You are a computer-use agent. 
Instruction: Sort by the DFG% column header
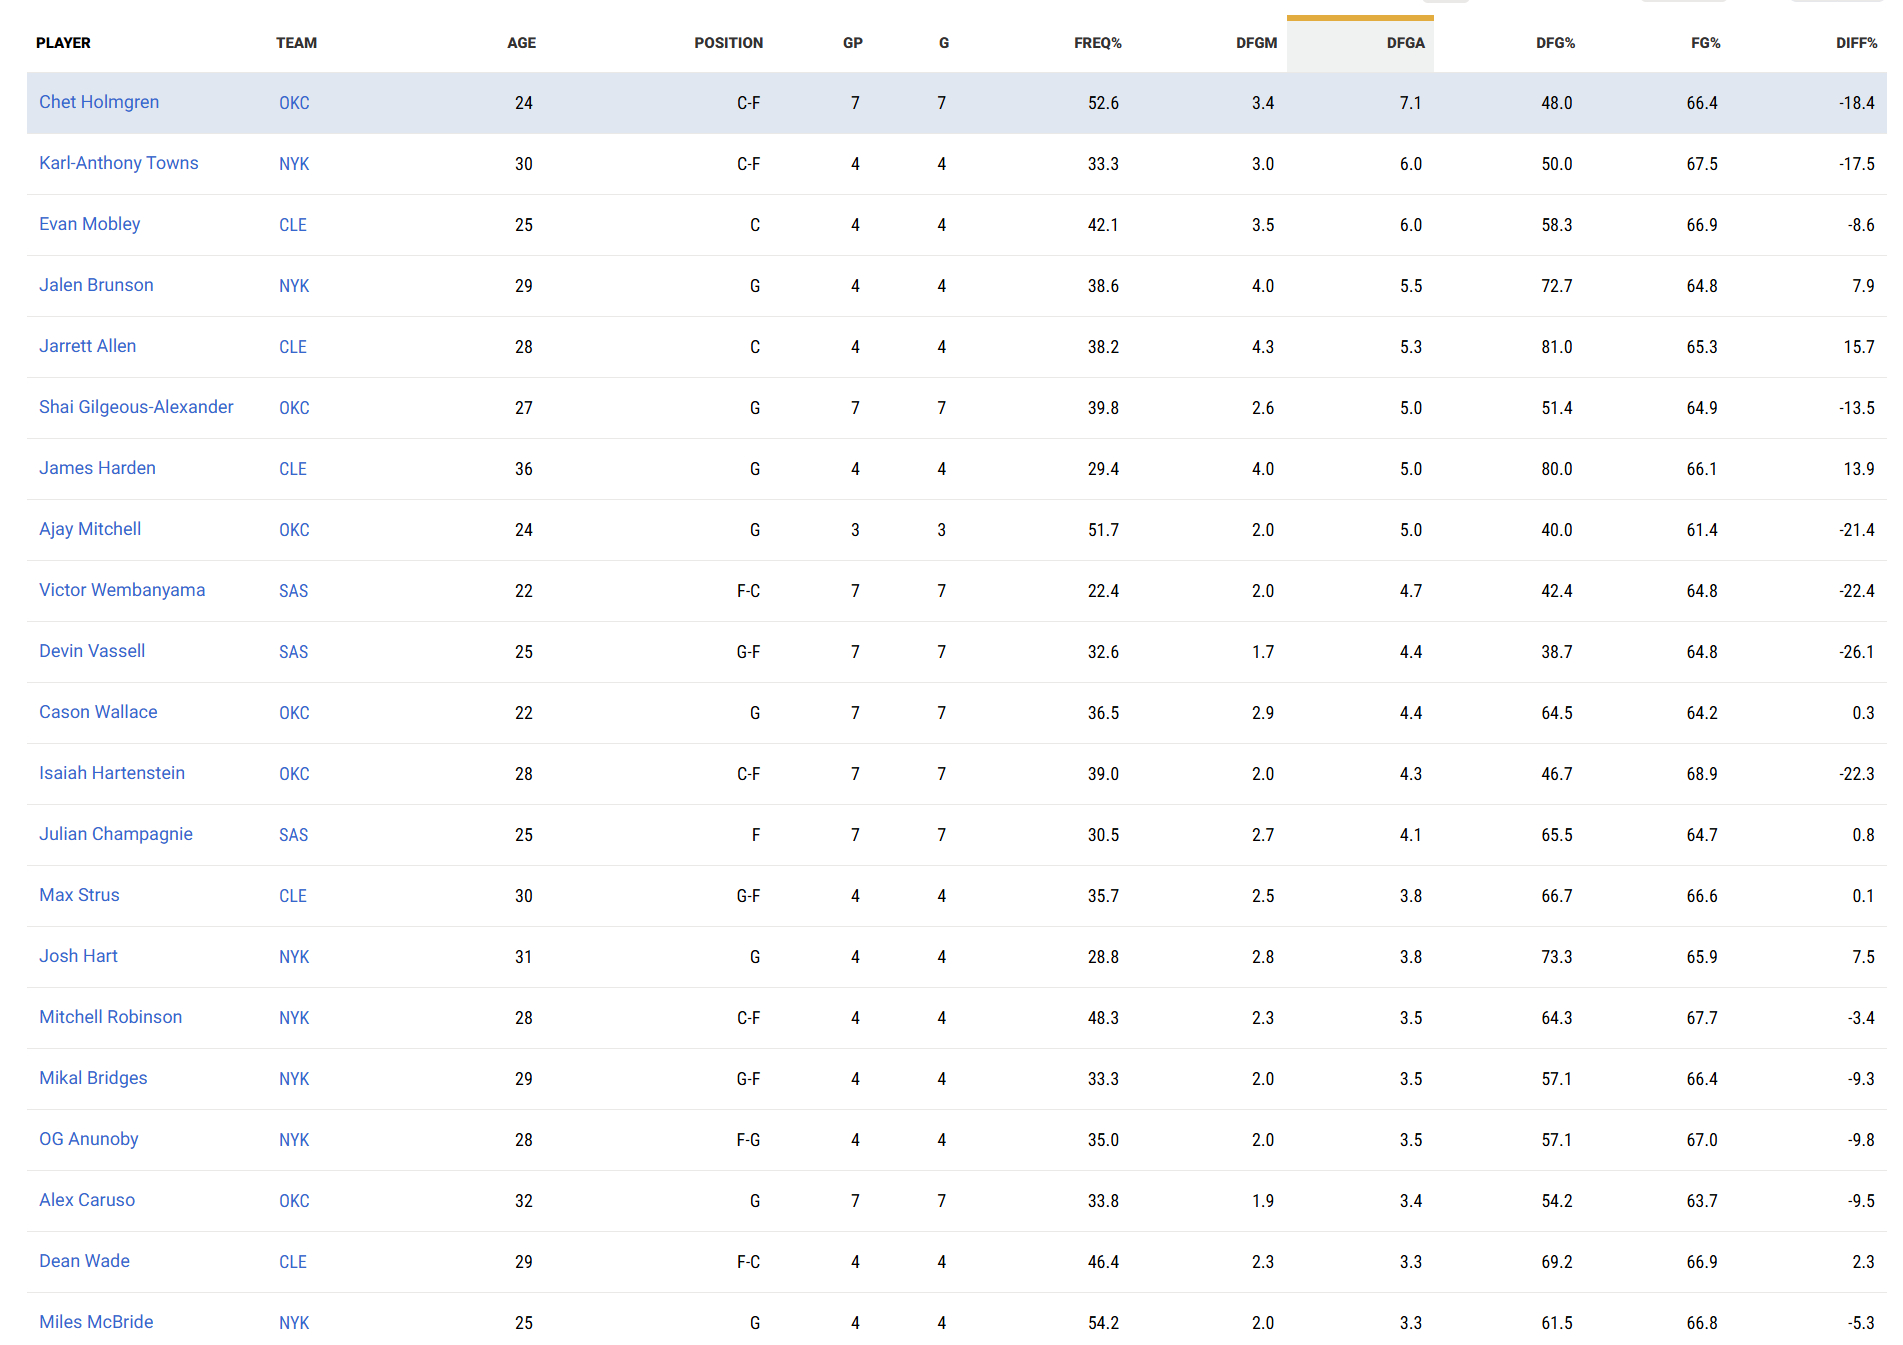pos(1555,43)
